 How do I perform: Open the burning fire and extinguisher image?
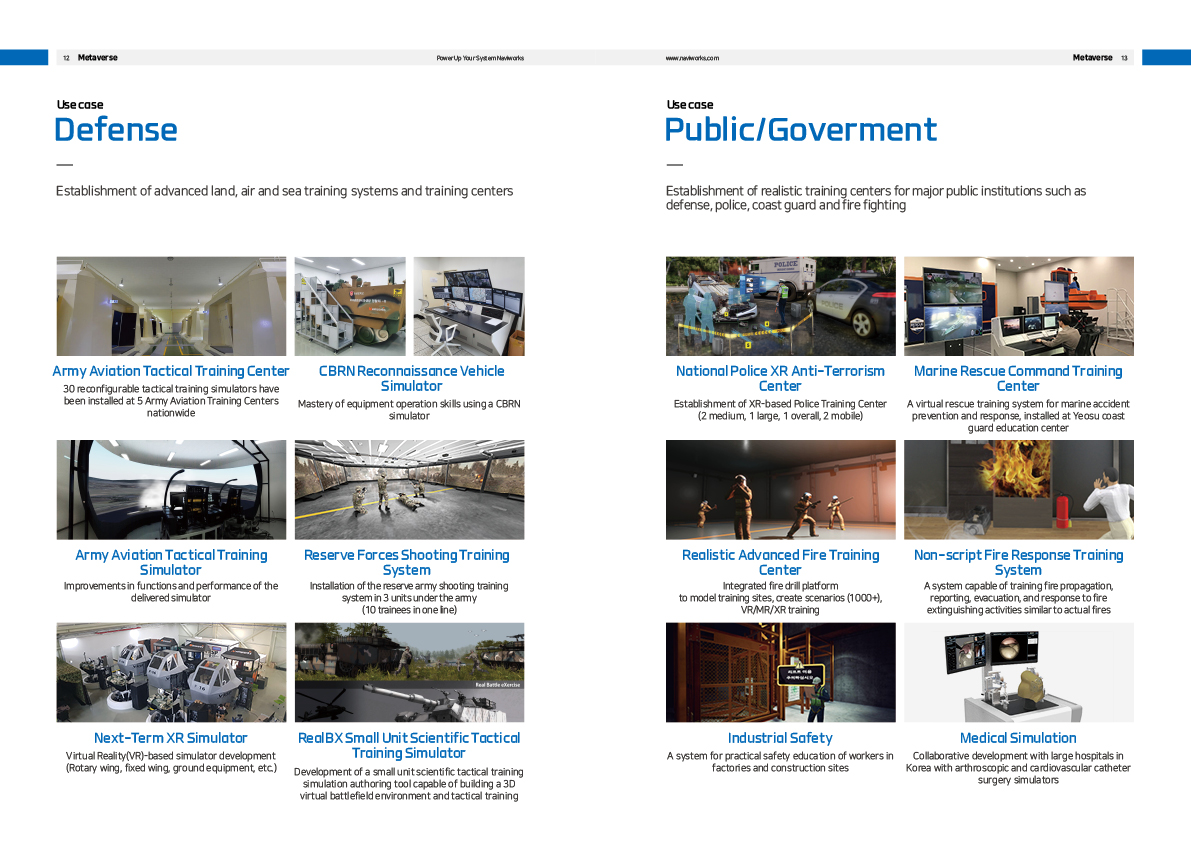(1019, 490)
